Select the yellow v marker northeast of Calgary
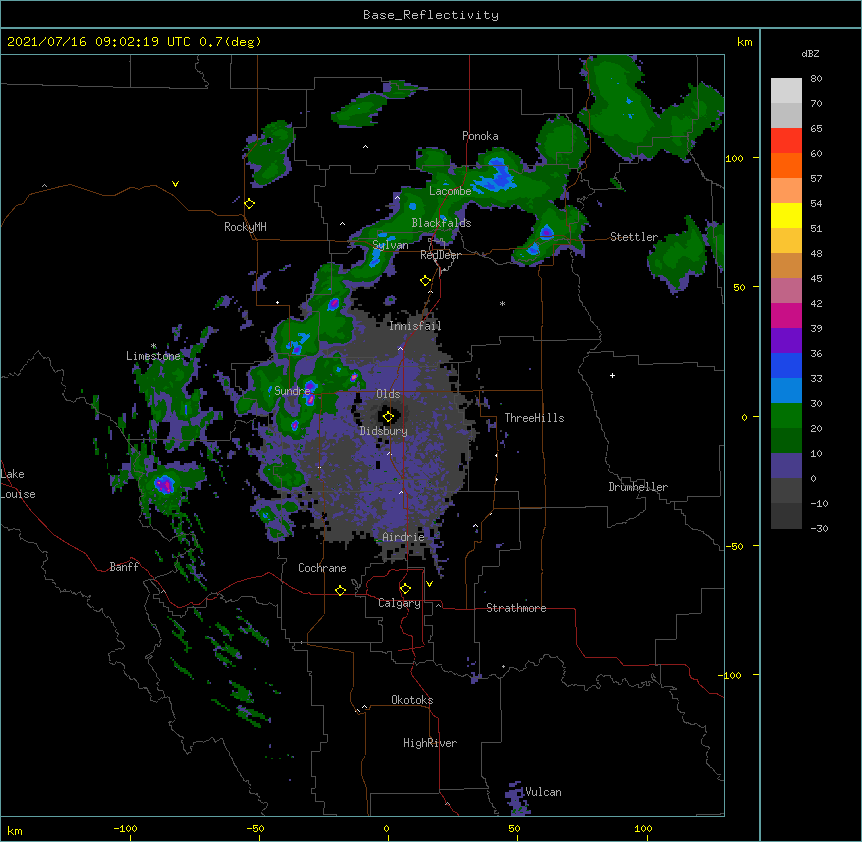 coord(429,584)
